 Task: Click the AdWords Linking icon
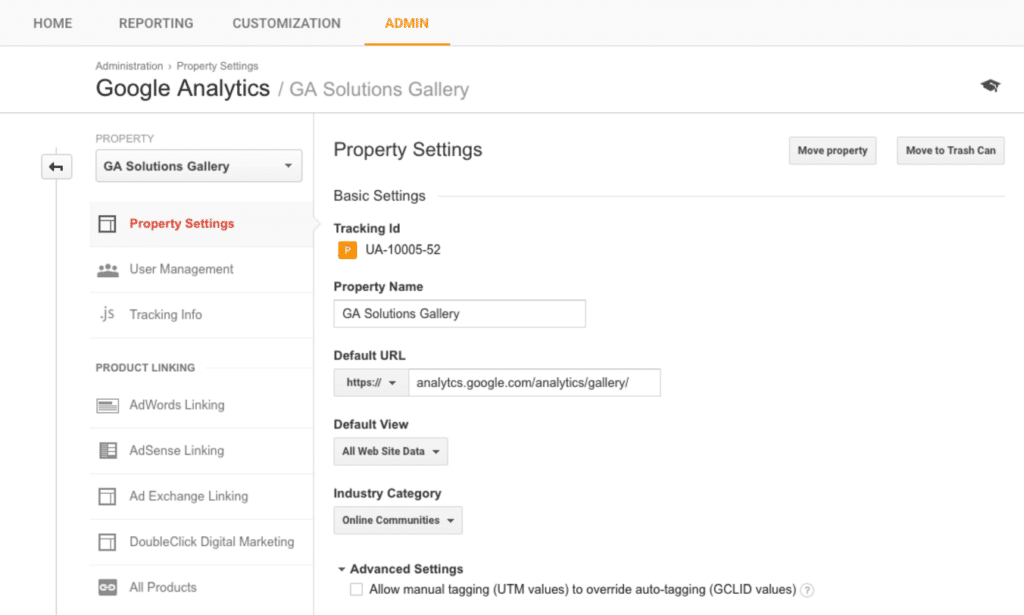108,405
